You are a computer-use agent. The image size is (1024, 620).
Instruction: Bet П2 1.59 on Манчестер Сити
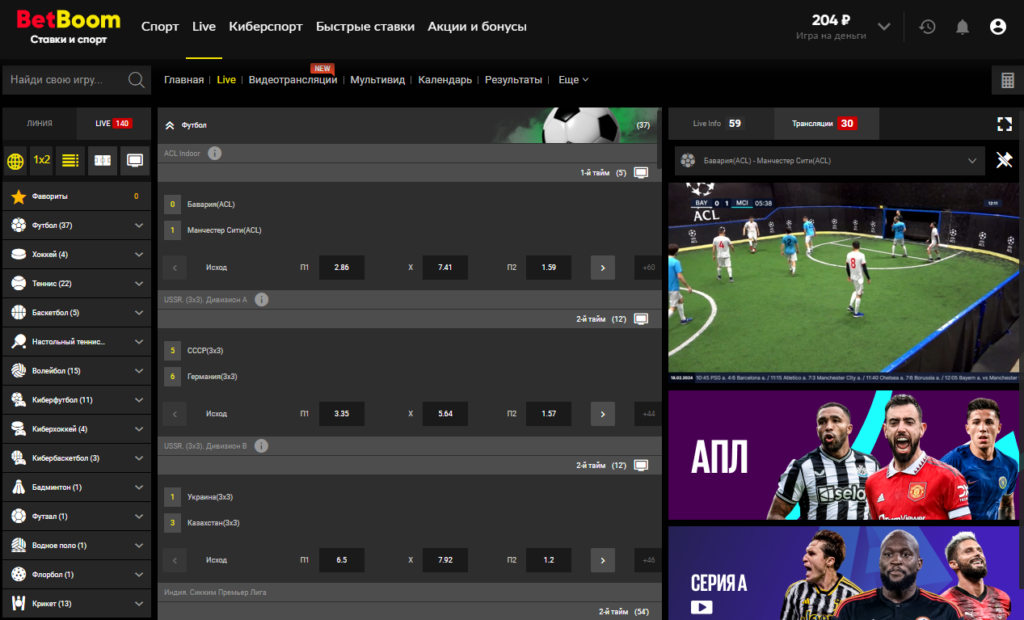tap(549, 267)
